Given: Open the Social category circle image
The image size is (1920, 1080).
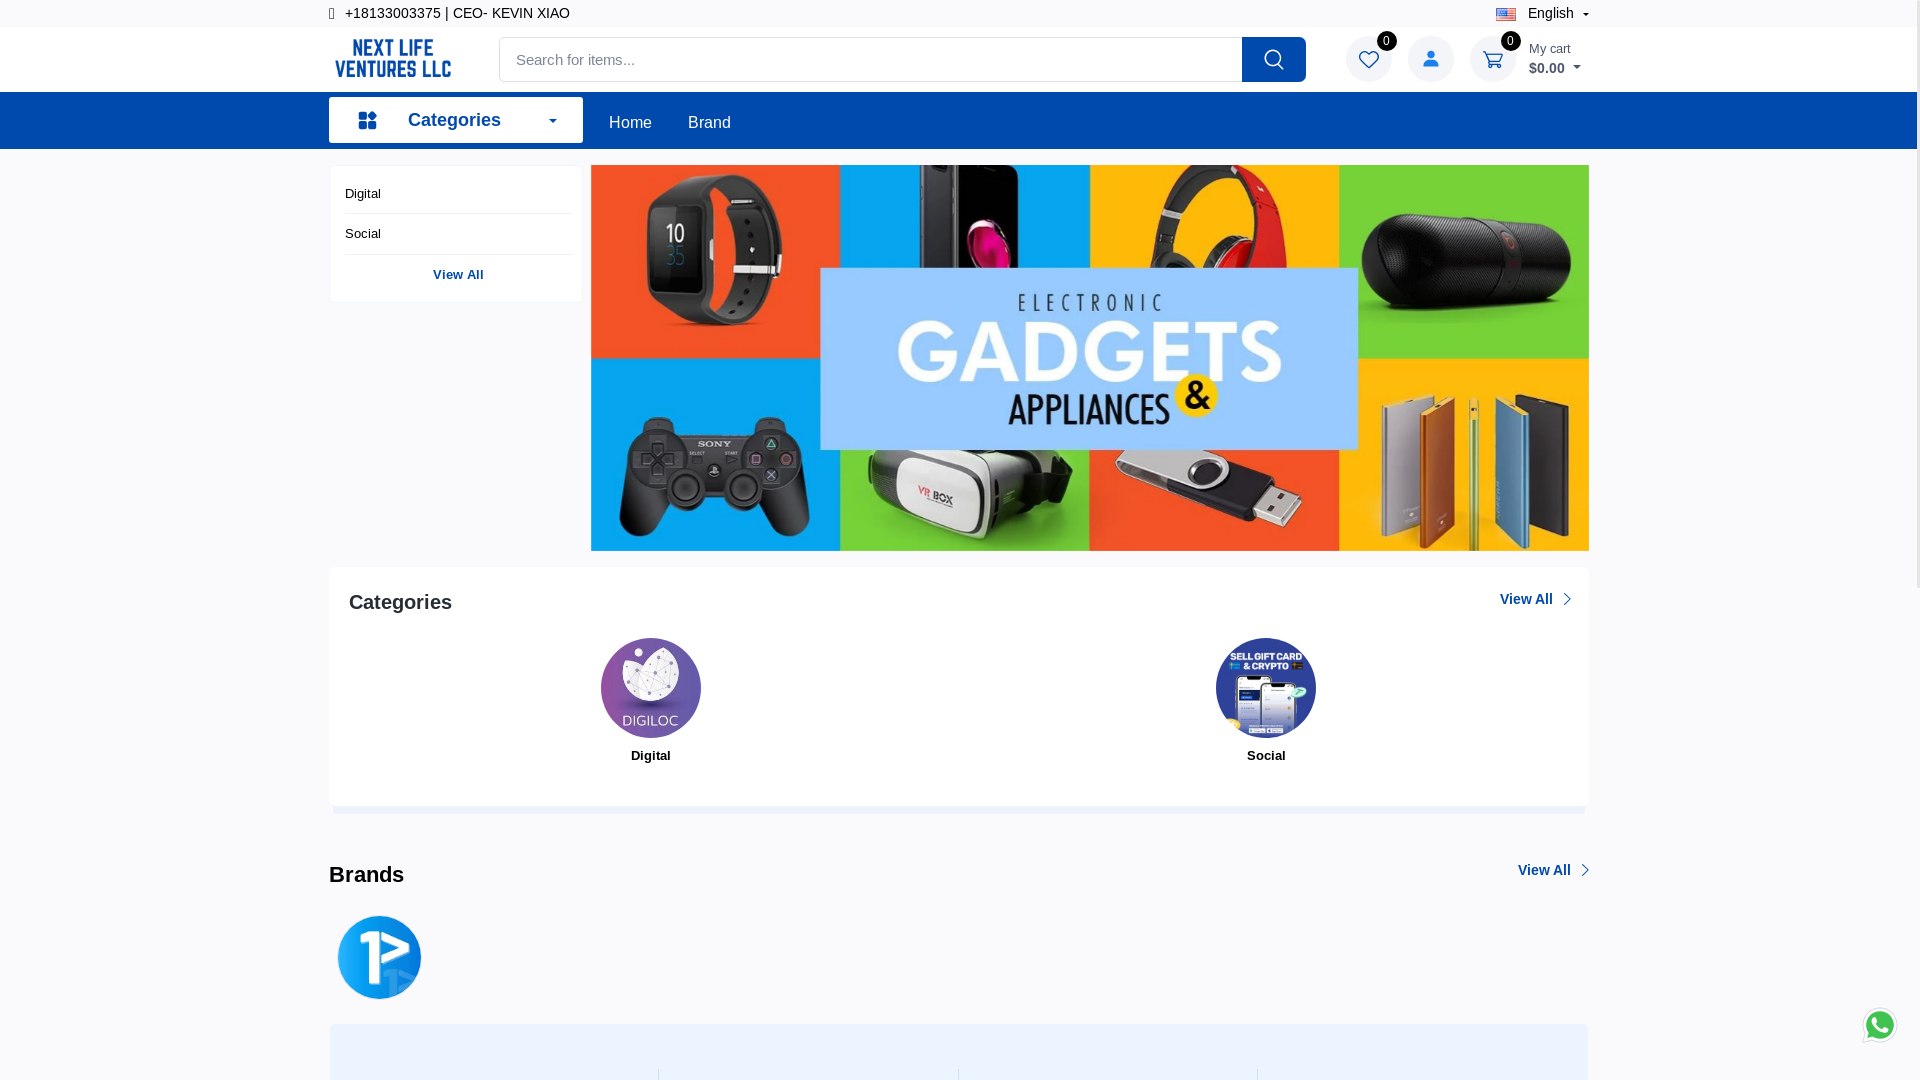Looking at the screenshot, I should pyautogui.click(x=1265, y=688).
